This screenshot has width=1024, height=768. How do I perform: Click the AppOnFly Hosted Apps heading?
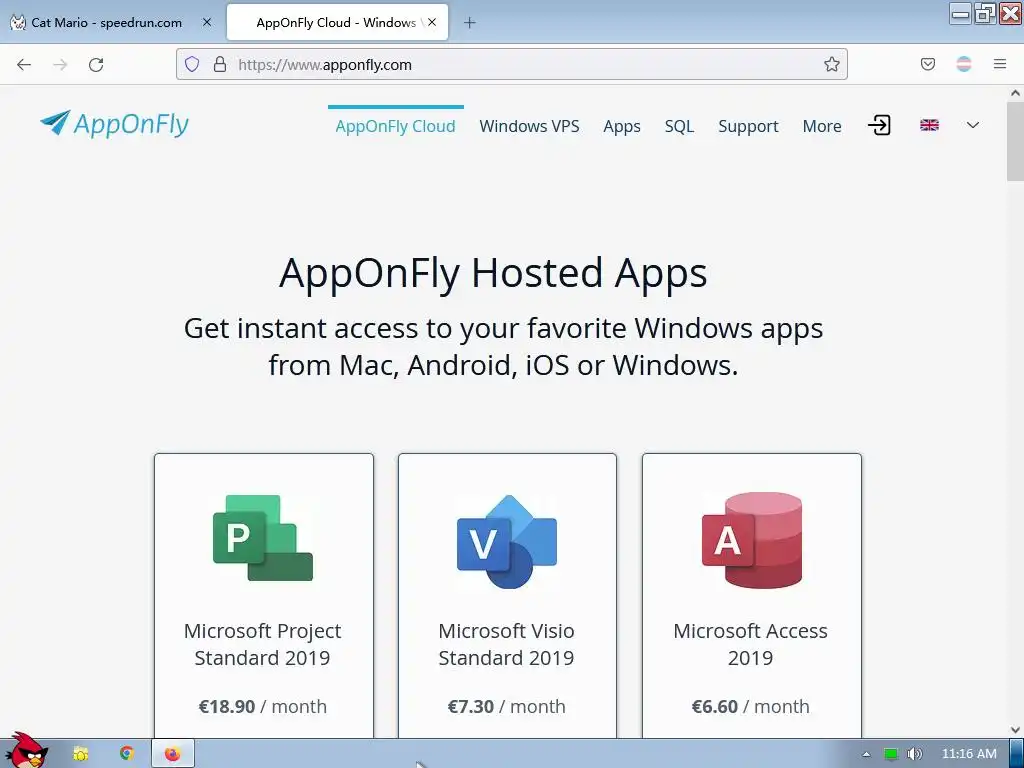(x=493, y=273)
